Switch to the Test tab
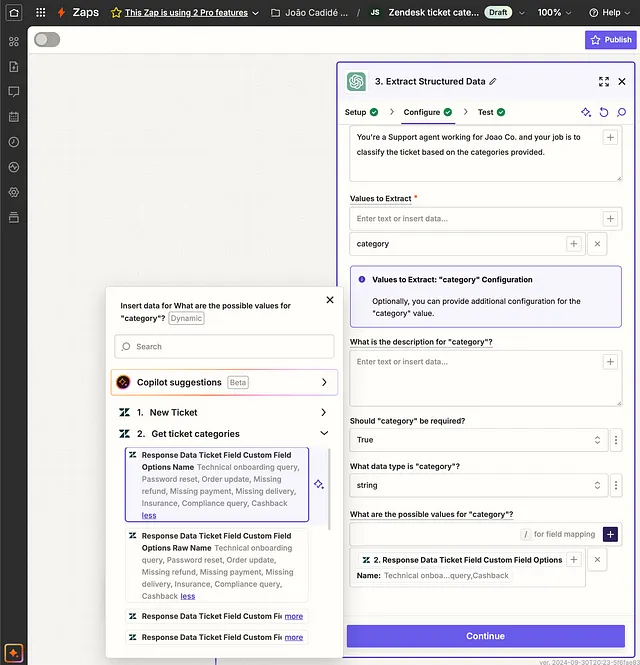Viewport: 640px width, 665px height. pos(491,112)
